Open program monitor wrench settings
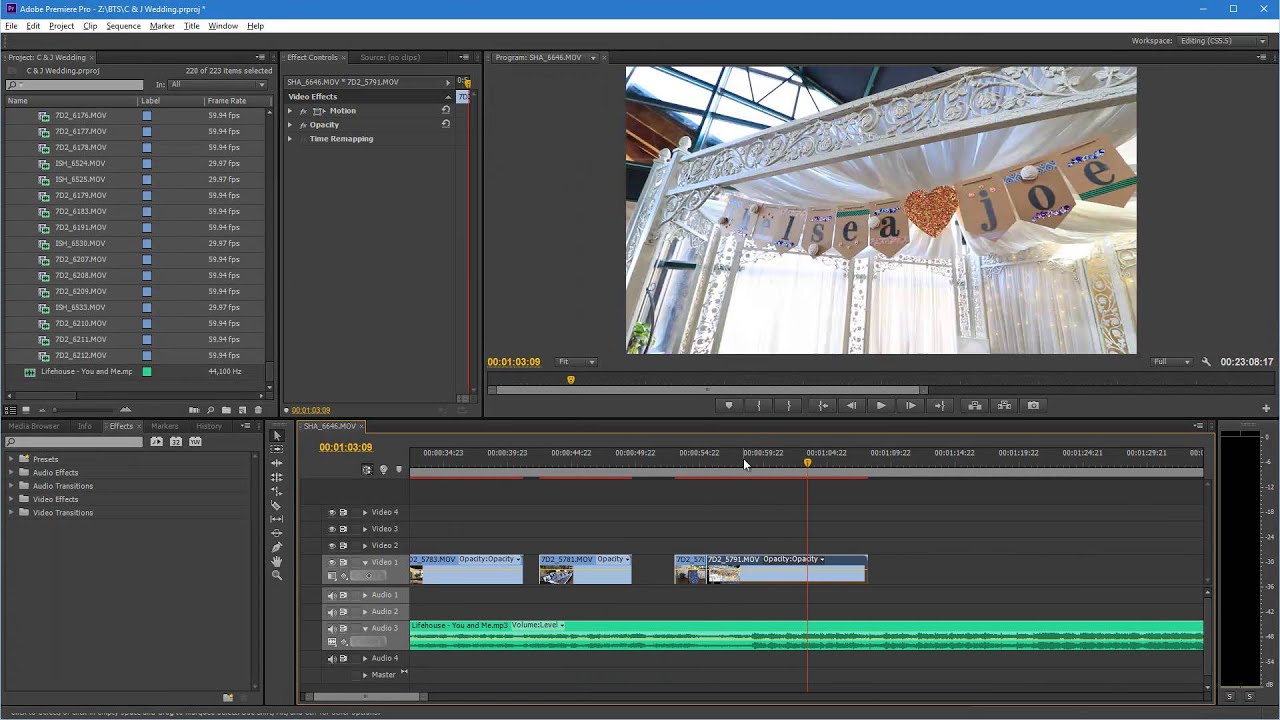 (x=1206, y=362)
